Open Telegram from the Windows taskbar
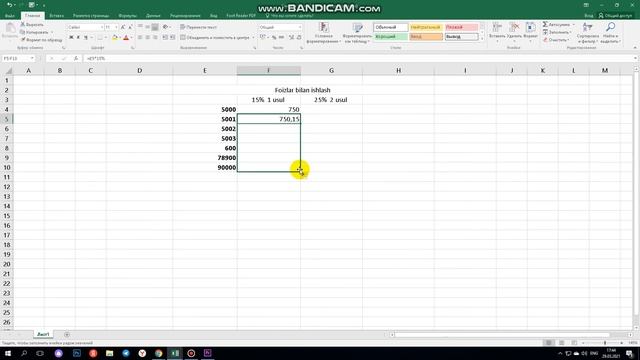The image size is (640, 360). tap(126, 353)
